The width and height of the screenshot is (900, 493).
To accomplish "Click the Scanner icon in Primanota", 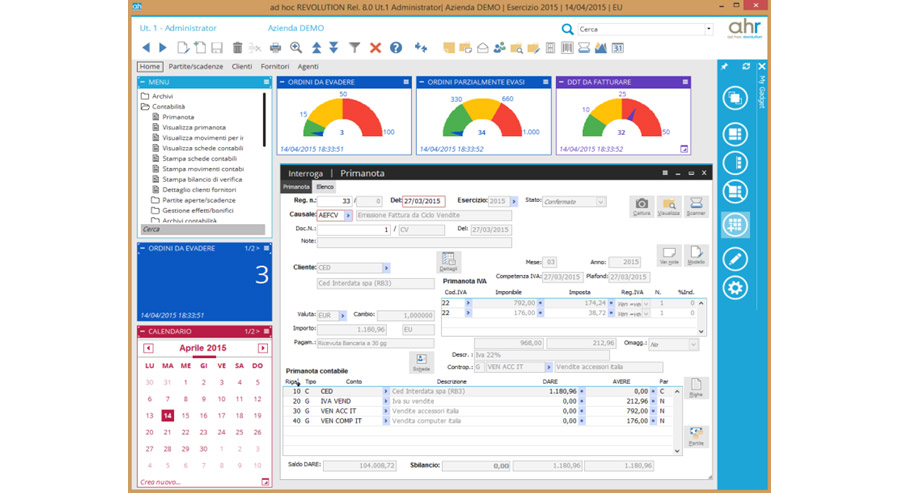I will [696, 206].
